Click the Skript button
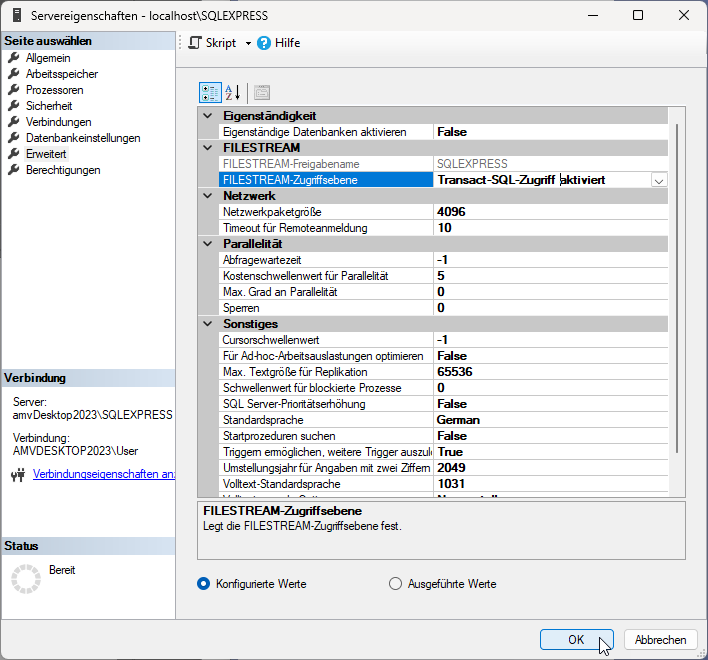The image size is (708, 660). coord(213,43)
